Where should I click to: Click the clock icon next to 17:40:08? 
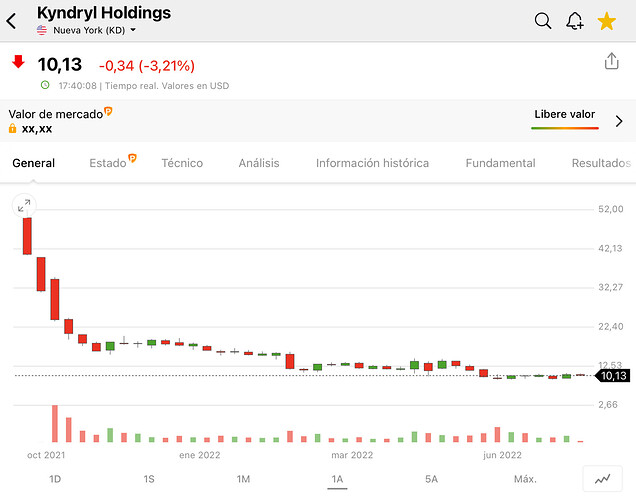[x=45, y=85]
